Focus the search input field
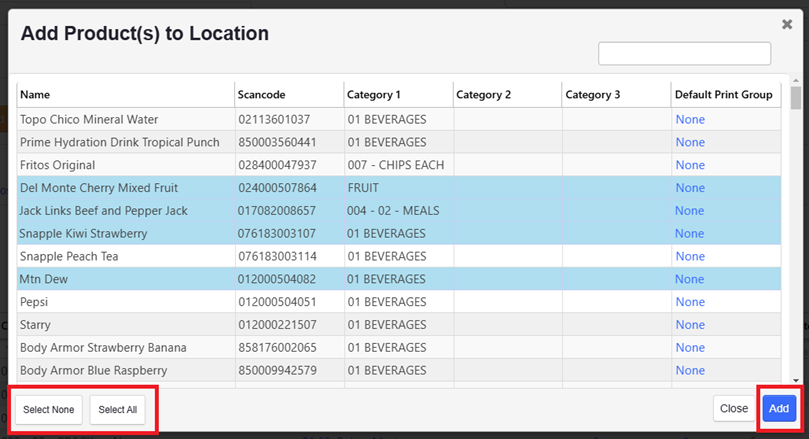 [x=685, y=54]
